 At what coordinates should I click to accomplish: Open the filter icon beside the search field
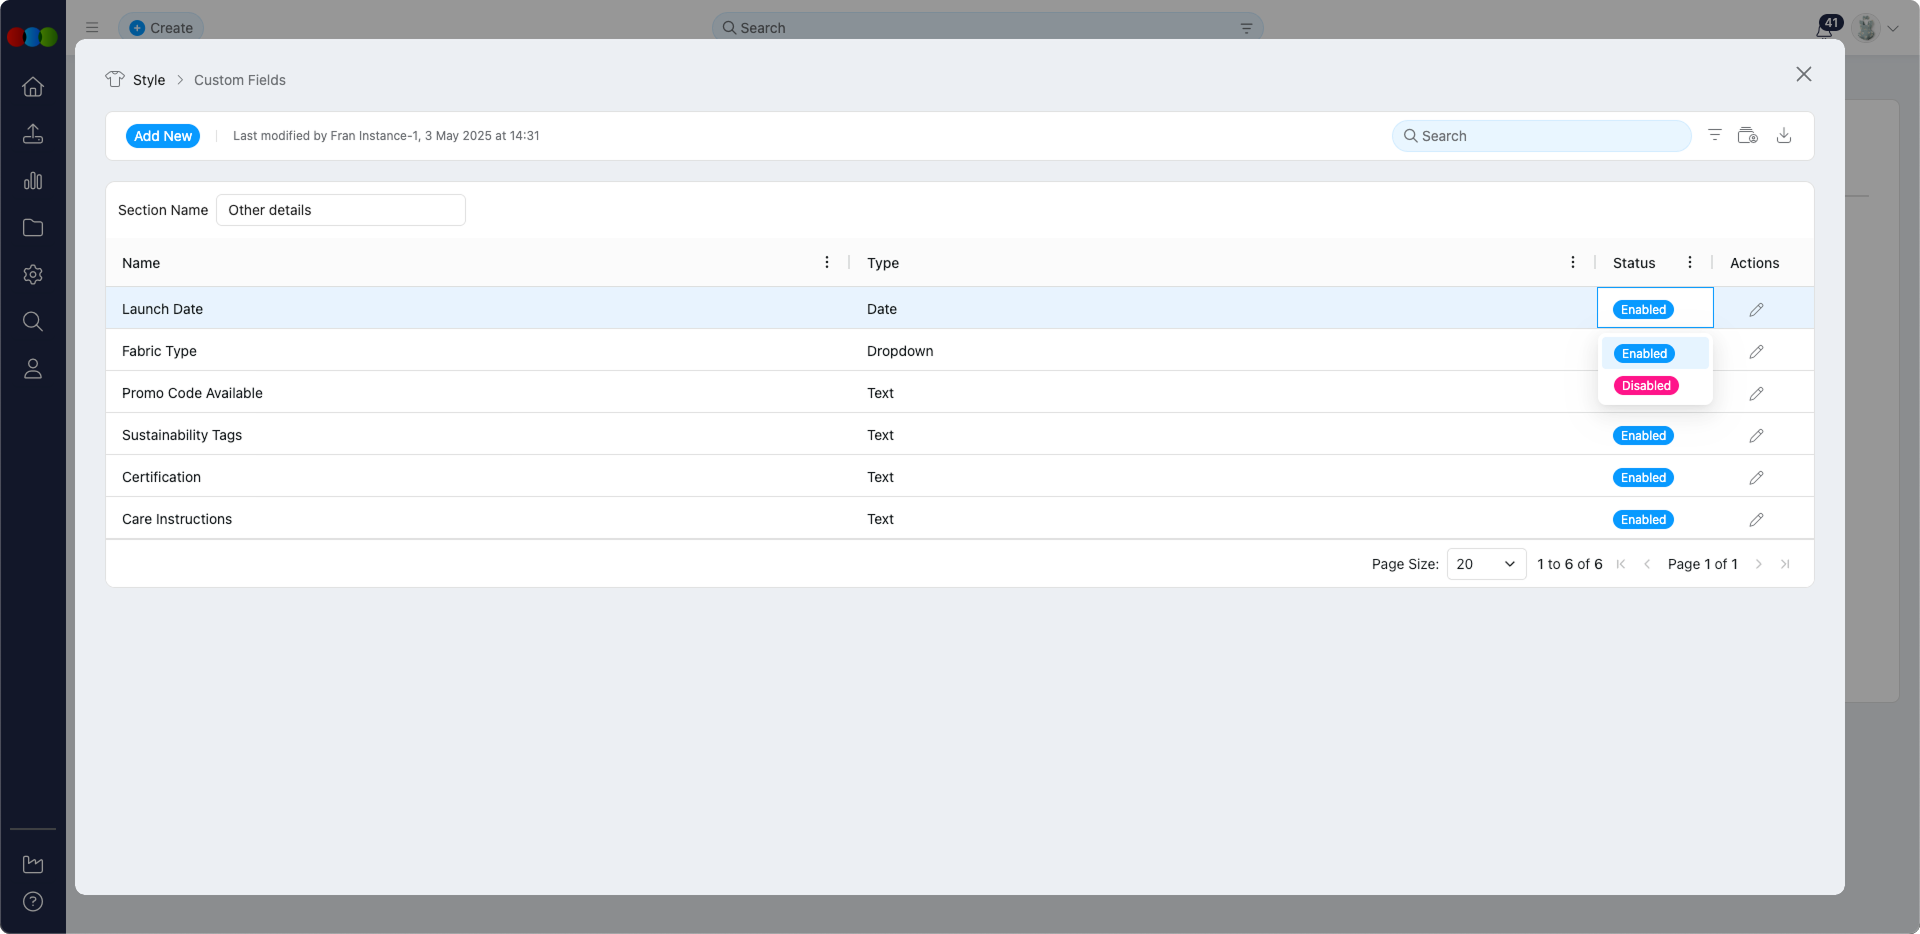(1714, 135)
